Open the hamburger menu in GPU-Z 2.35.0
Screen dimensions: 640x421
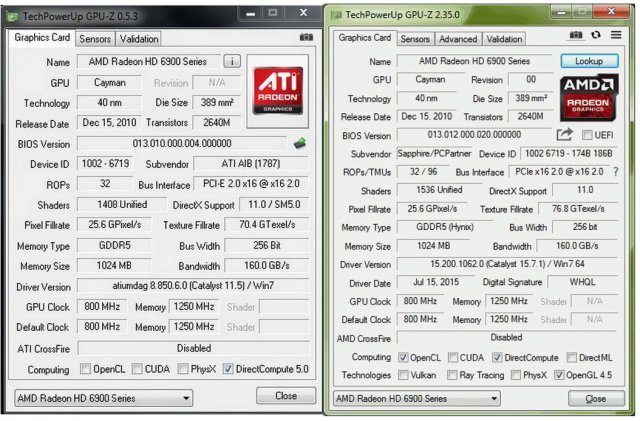click(x=616, y=35)
